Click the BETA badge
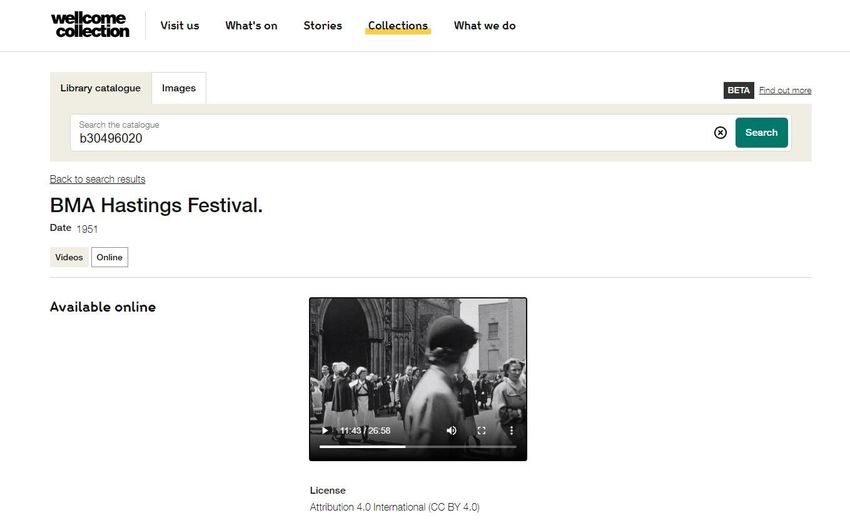Image resolution: width=850 pixels, height=530 pixels. click(x=738, y=91)
